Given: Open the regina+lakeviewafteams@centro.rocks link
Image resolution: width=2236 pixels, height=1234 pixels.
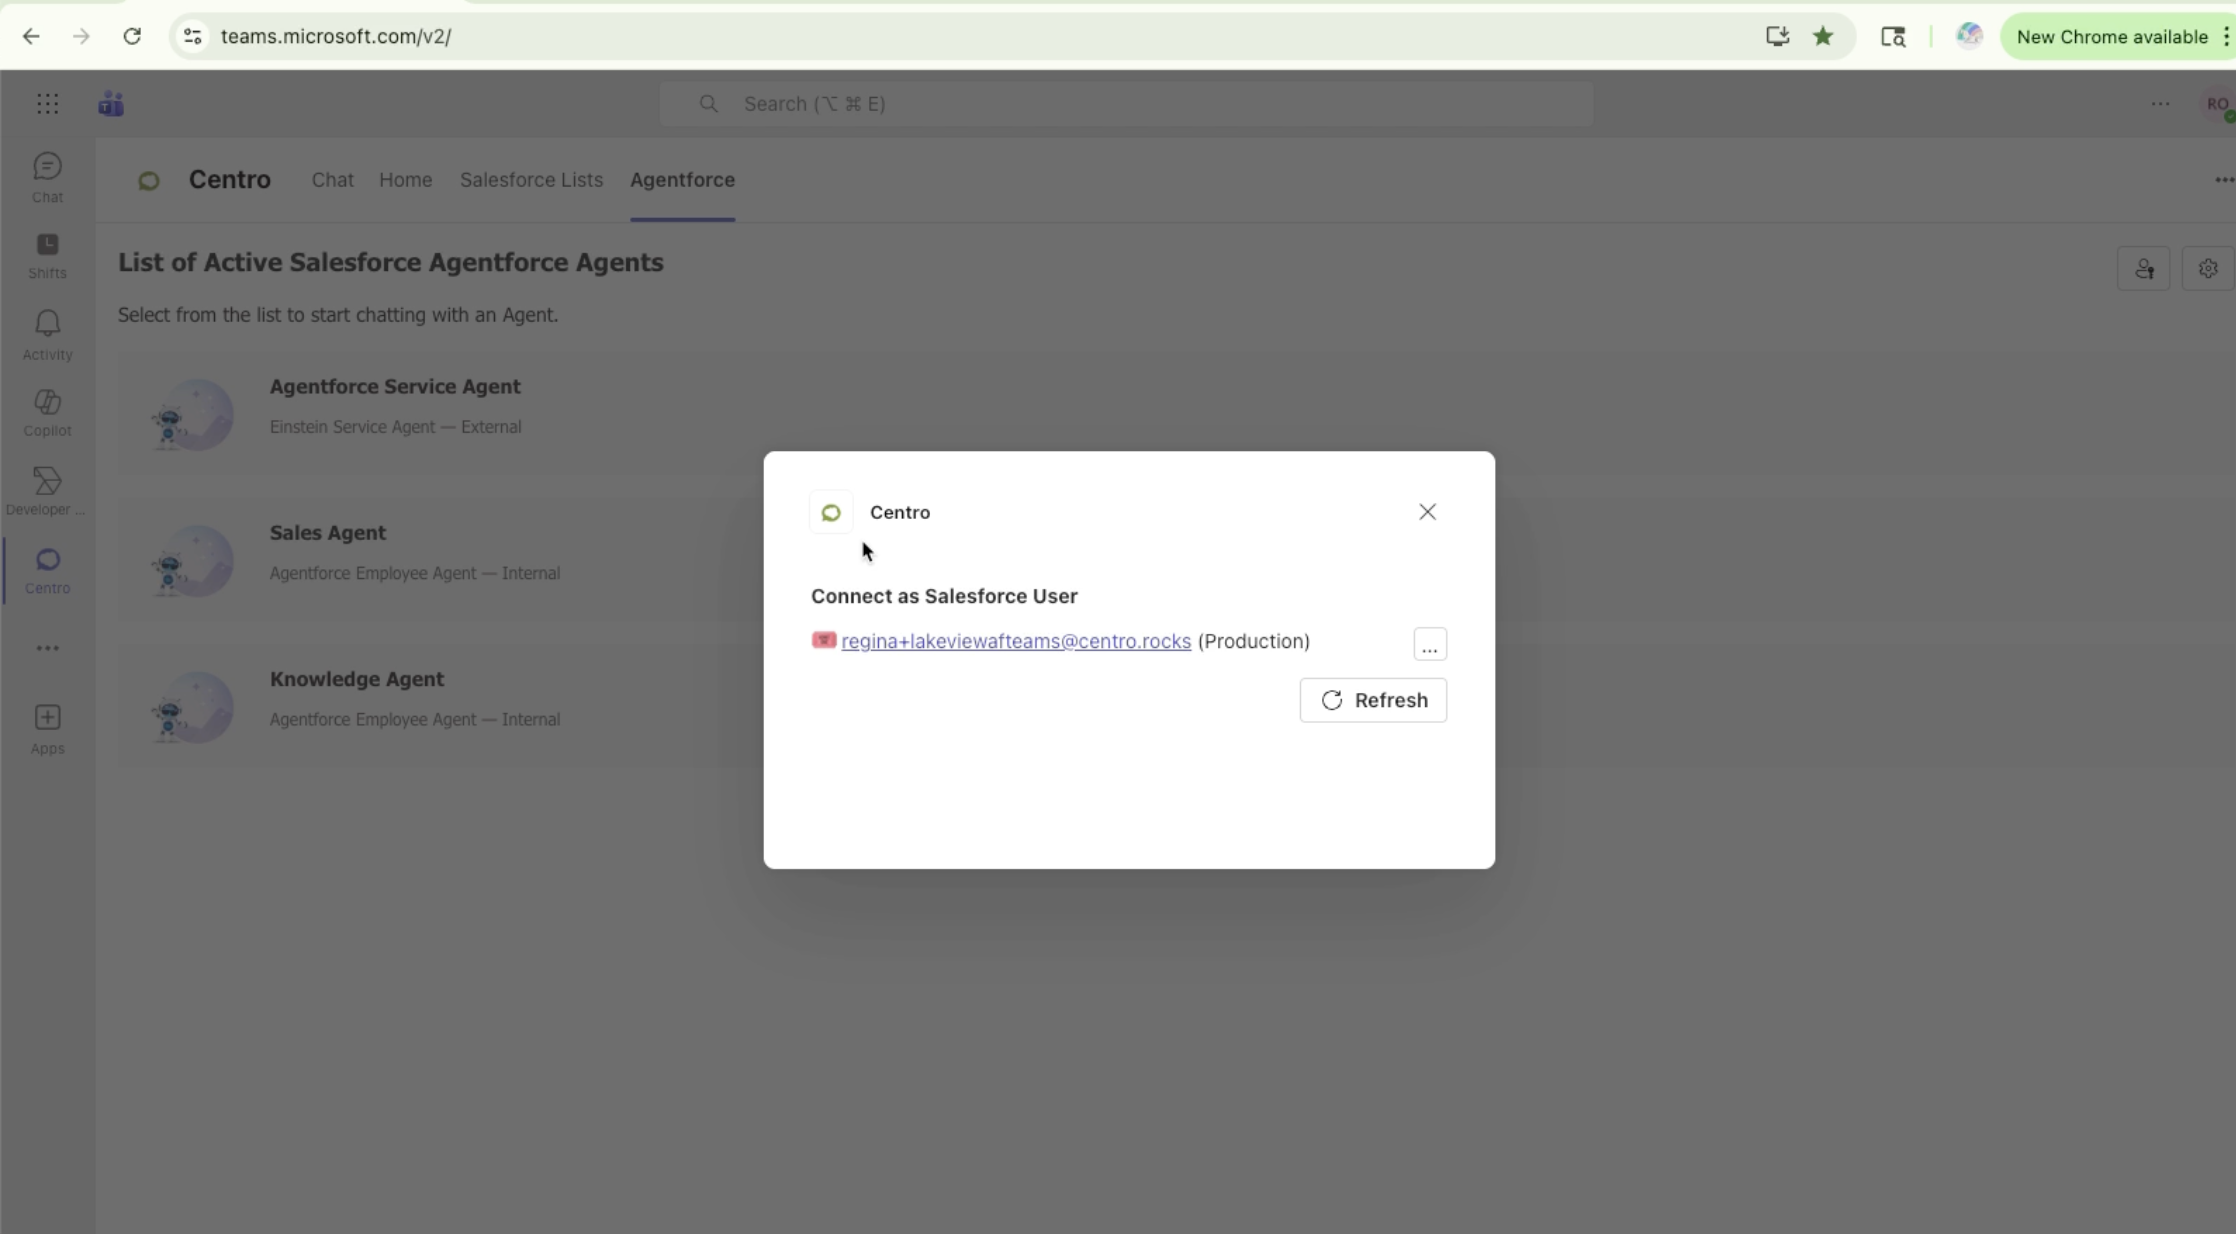Looking at the screenshot, I should point(1016,641).
